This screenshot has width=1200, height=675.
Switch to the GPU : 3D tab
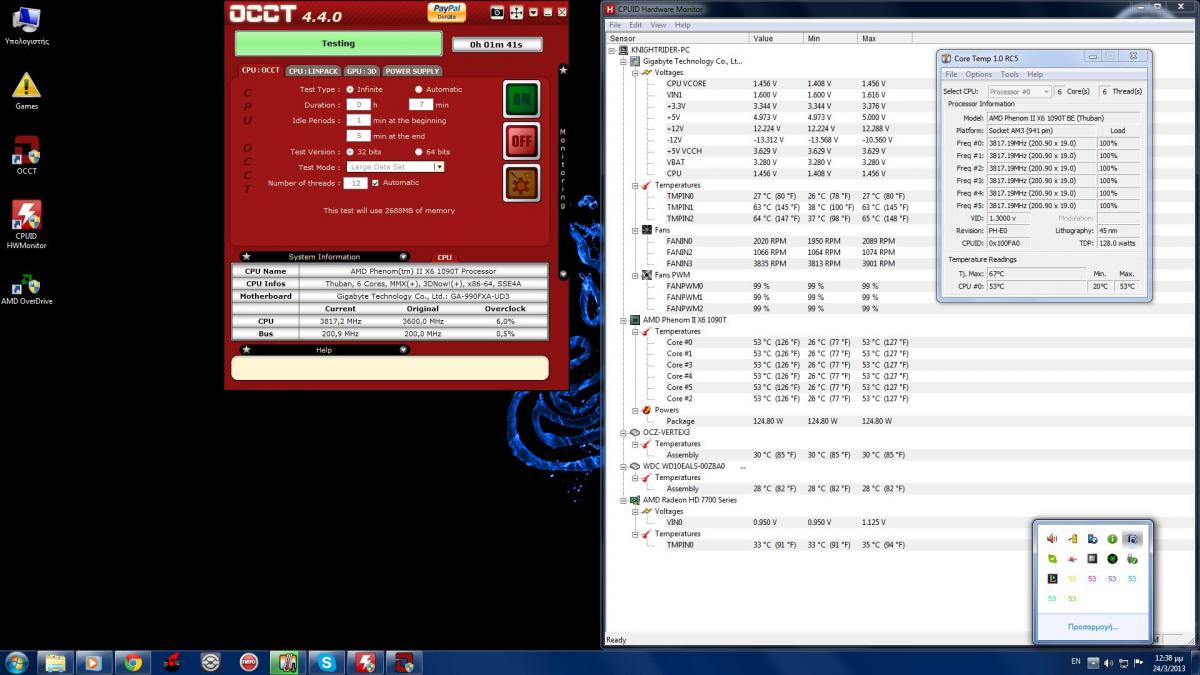point(361,71)
